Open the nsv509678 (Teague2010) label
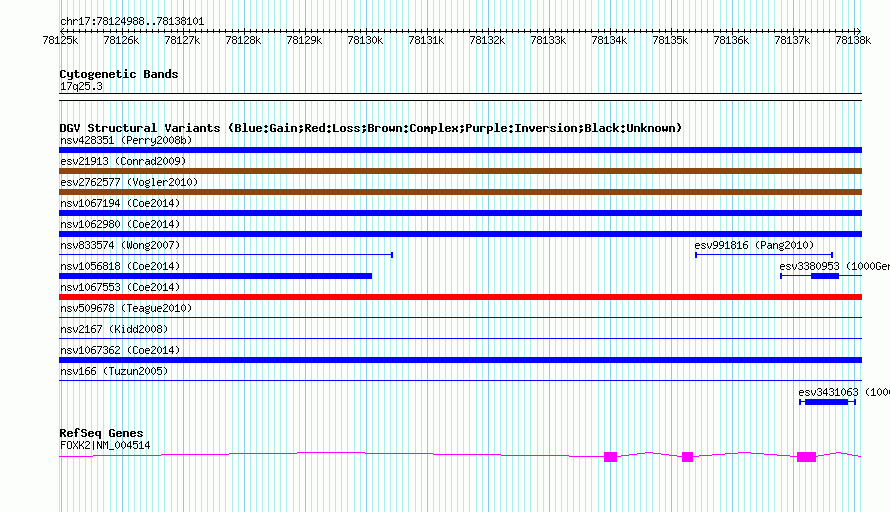This screenshot has width=890, height=512. pyautogui.click(x=126, y=308)
